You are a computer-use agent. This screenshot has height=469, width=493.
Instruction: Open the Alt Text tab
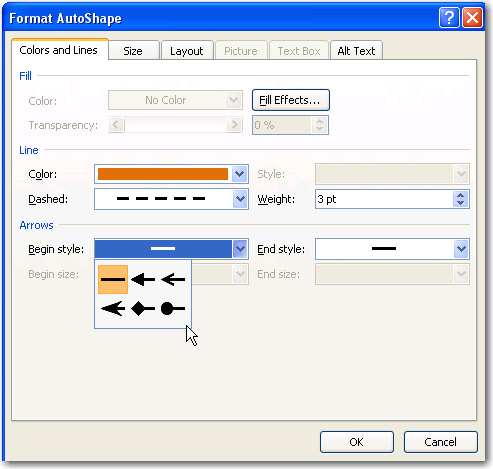coord(356,51)
